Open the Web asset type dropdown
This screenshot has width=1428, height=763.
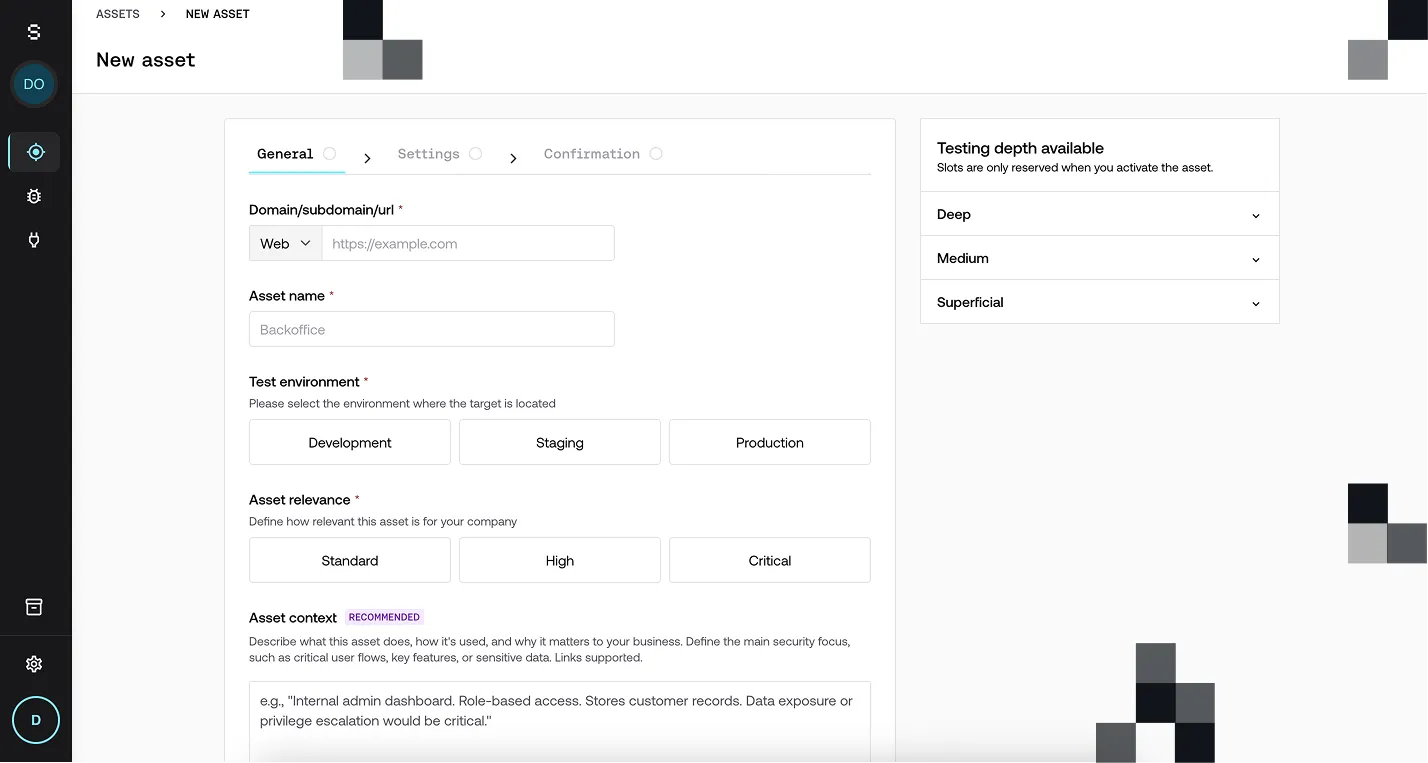coord(286,243)
